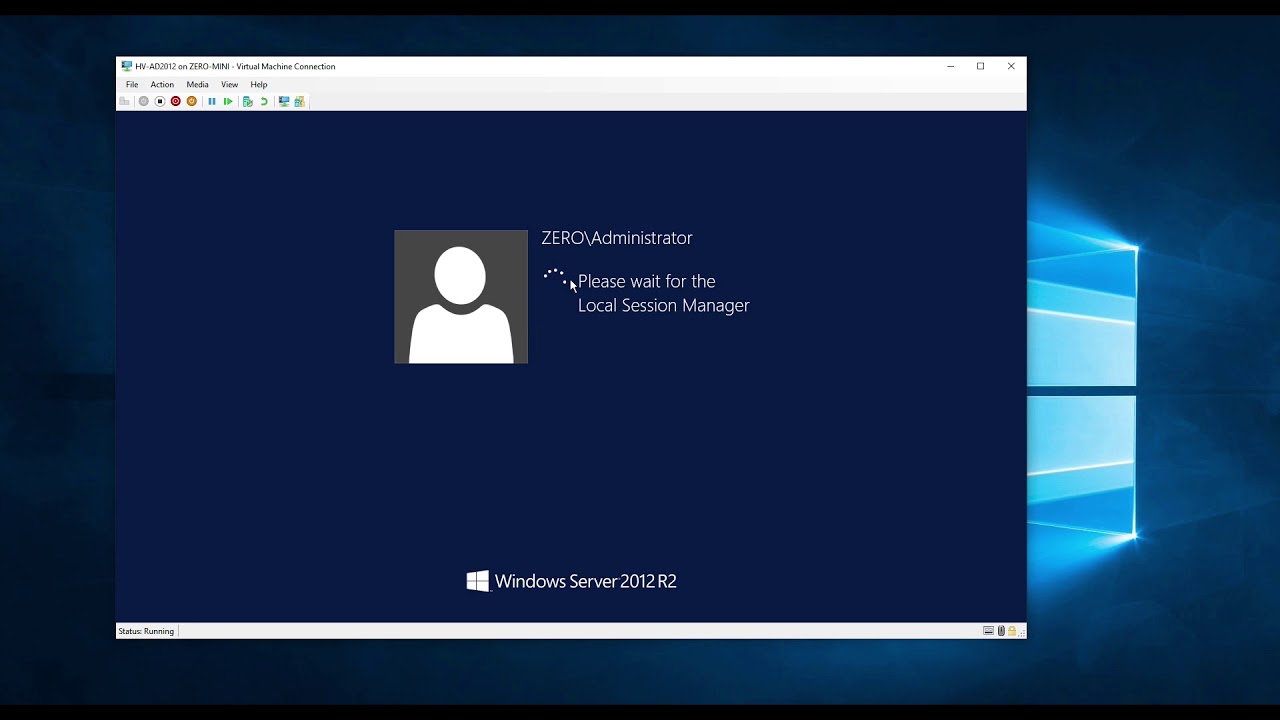Click the 'Local Session Manager' text

664,306
